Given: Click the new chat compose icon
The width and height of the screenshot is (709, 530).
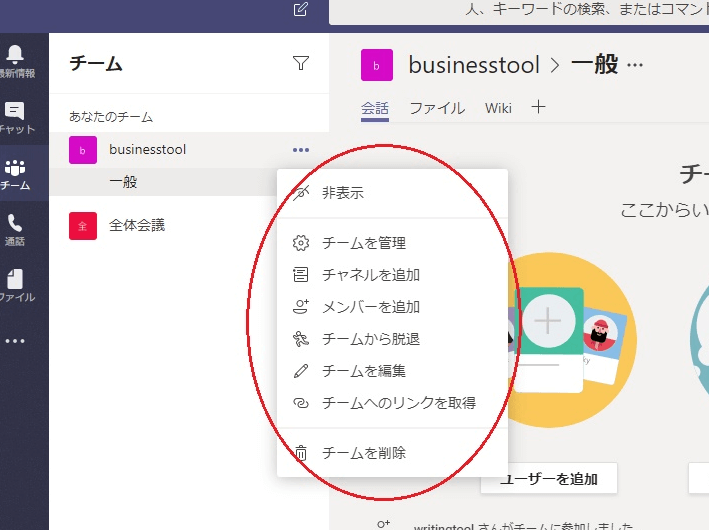Looking at the screenshot, I should tap(301, 10).
